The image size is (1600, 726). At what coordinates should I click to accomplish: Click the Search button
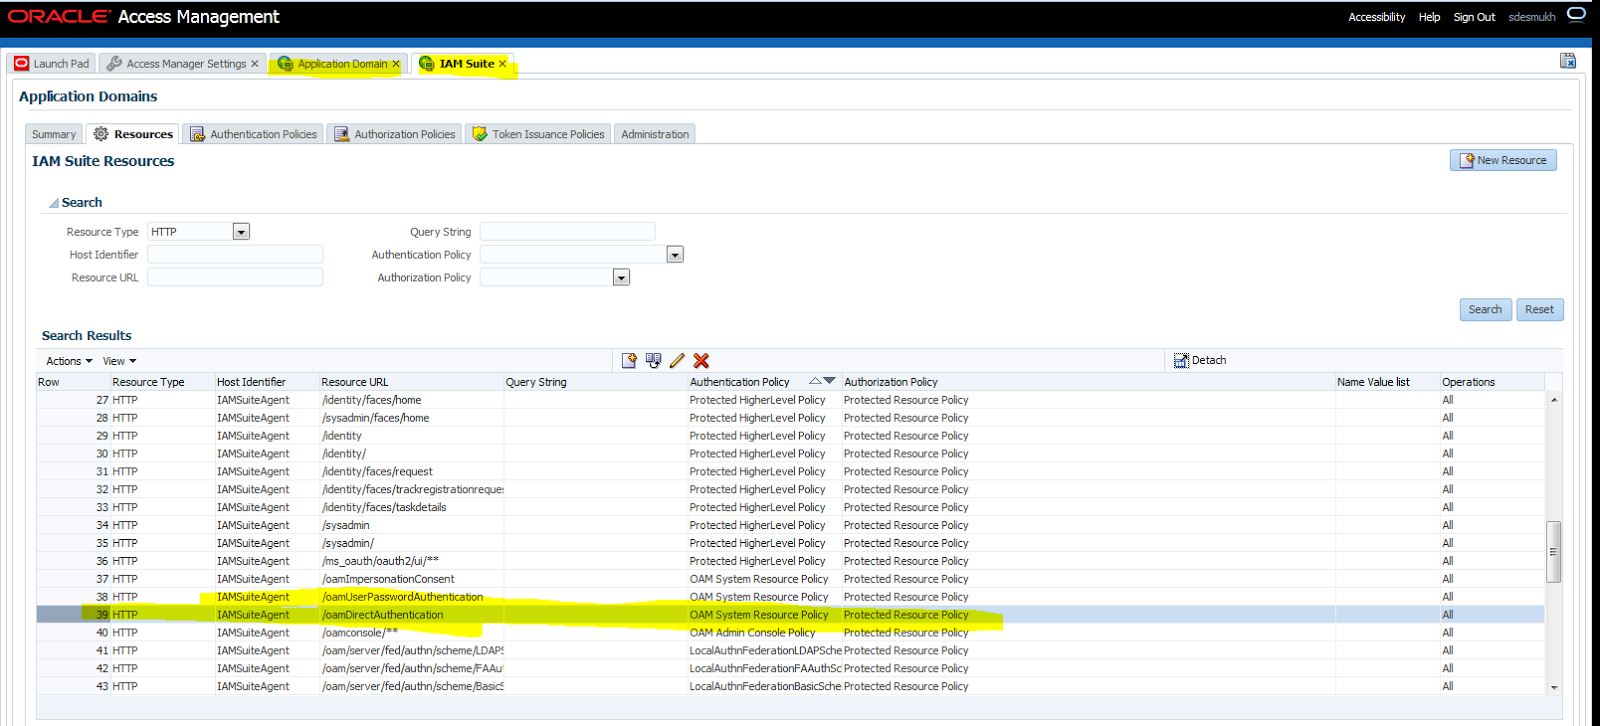(x=1485, y=310)
